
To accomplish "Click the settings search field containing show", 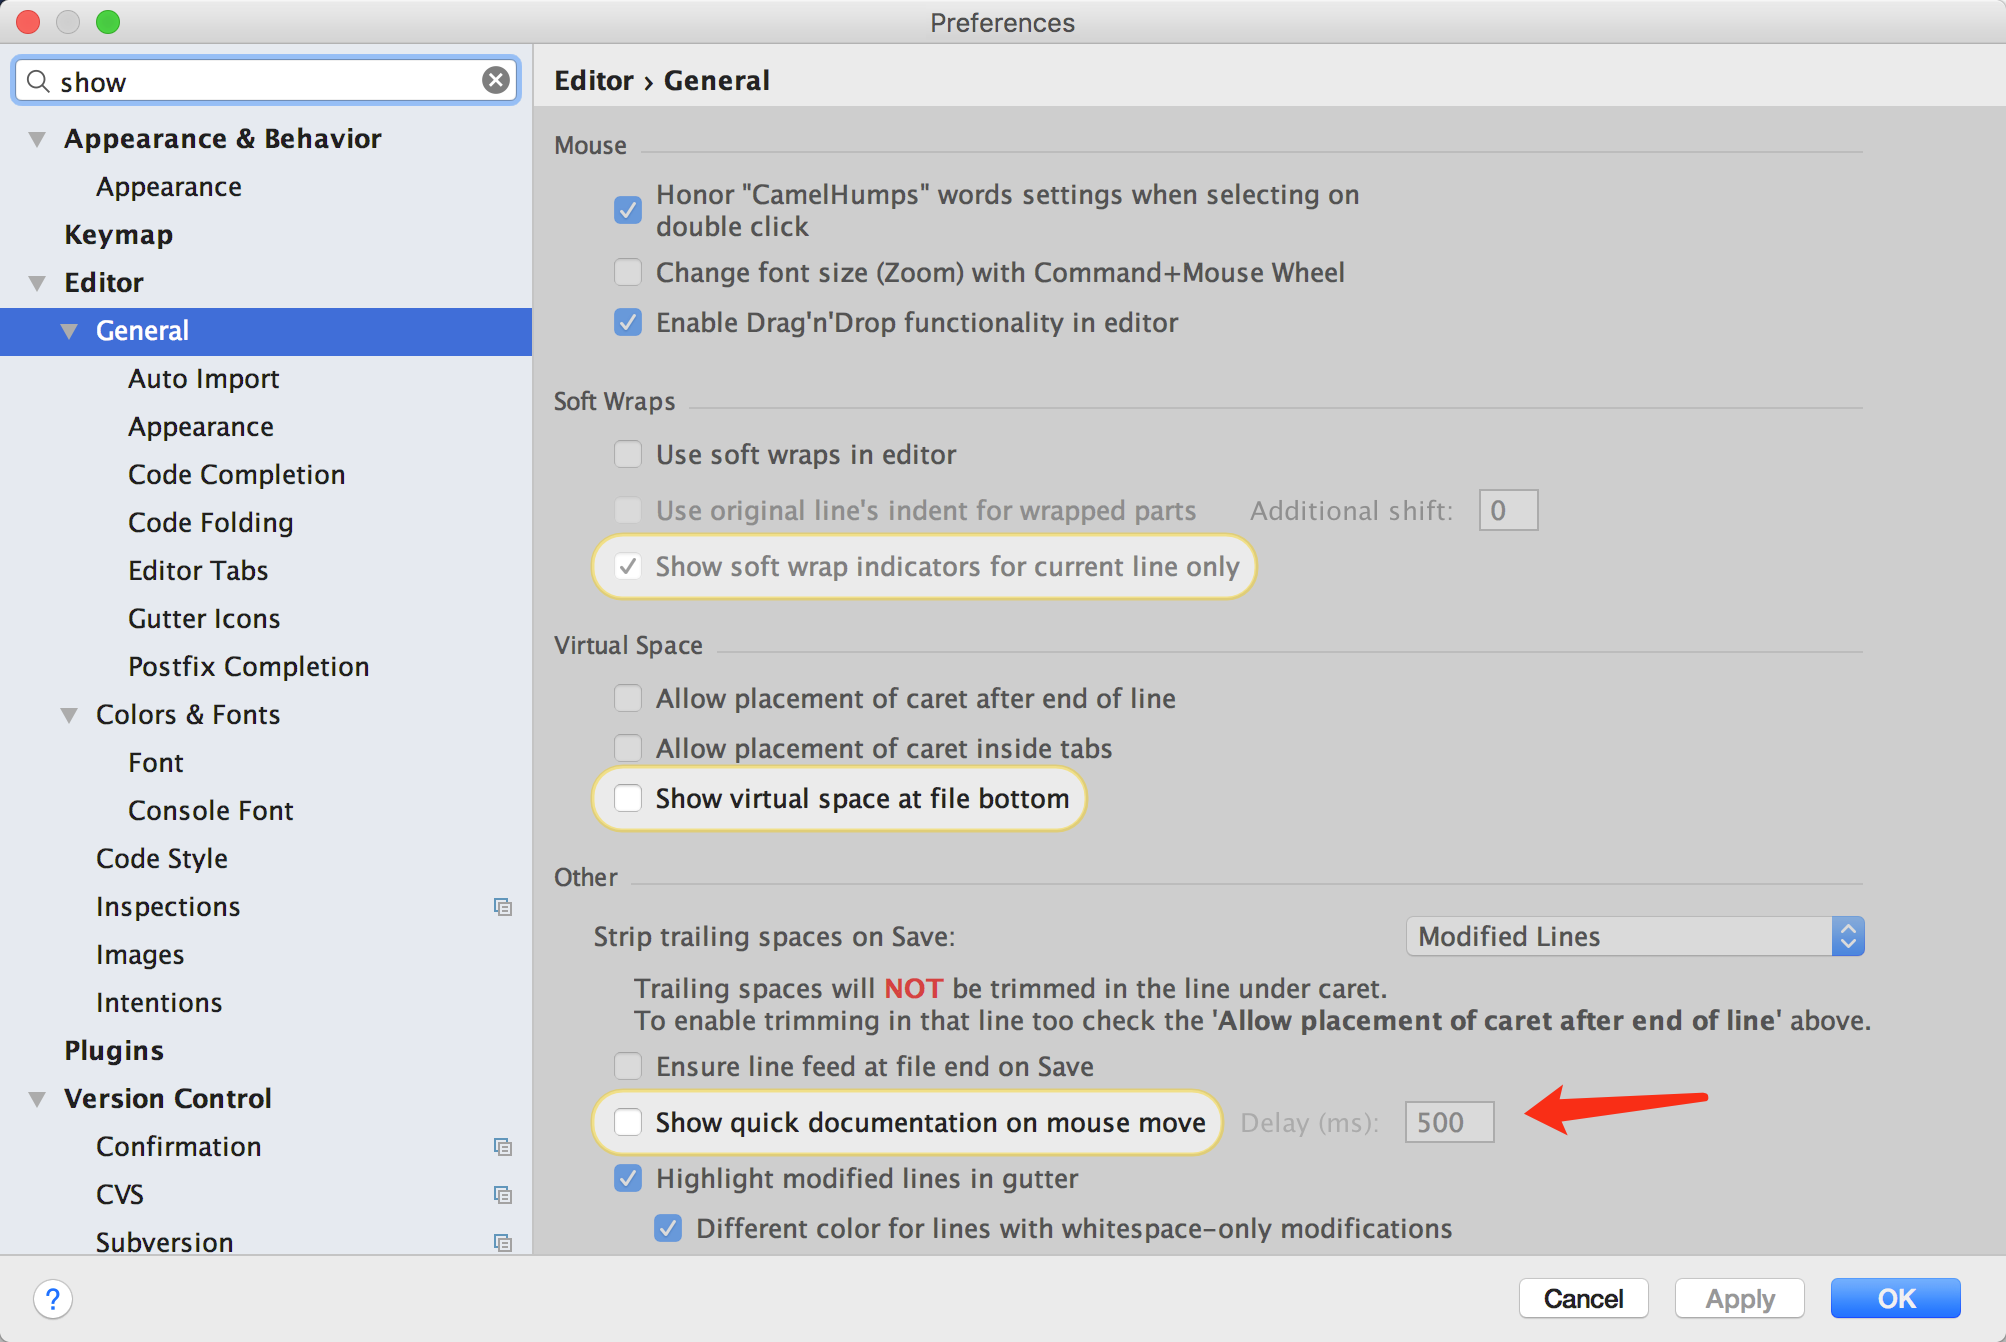I will 266,80.
